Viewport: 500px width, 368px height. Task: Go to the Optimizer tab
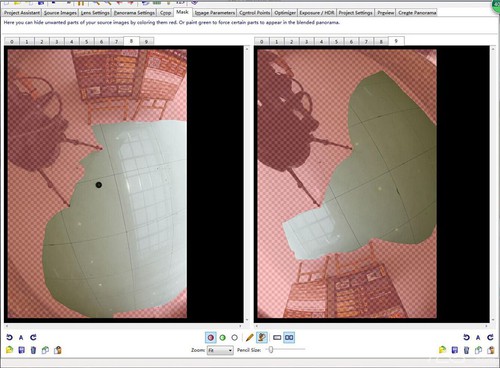click(x=285, y=13)
